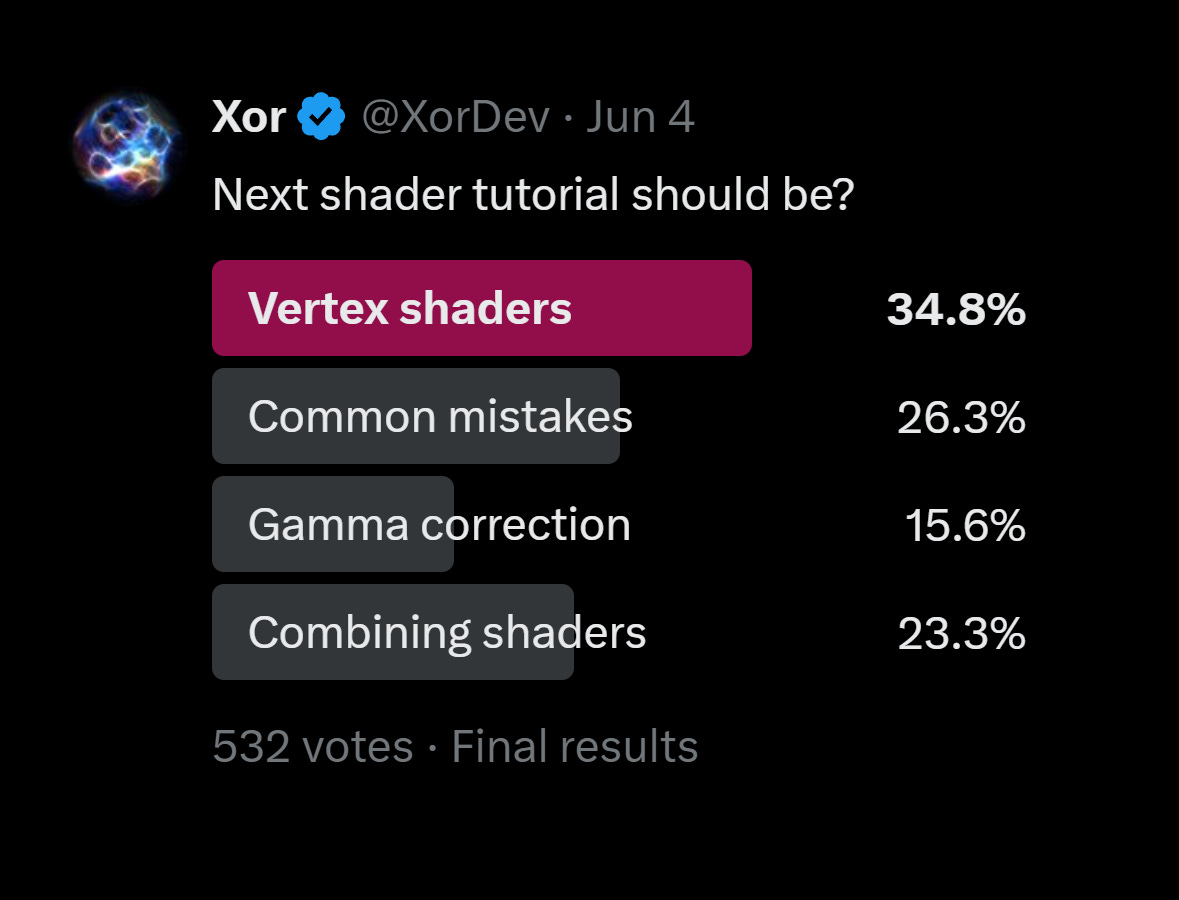The width and height of the screenshot is (1179, 900).
Task: Click the winning Vertex shaders result bar
Action: pos(482,308)
